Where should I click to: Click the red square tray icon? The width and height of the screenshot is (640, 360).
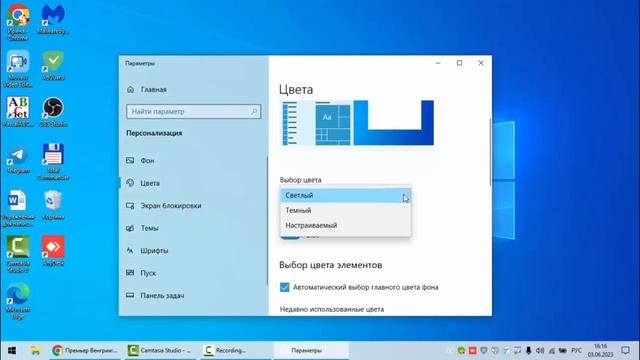(473, 351)
